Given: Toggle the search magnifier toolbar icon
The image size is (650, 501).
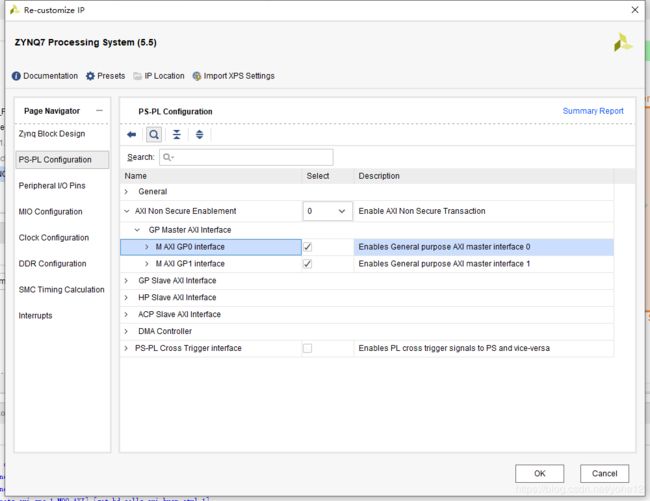Looking at the screenshot, I should pos(154,135).
